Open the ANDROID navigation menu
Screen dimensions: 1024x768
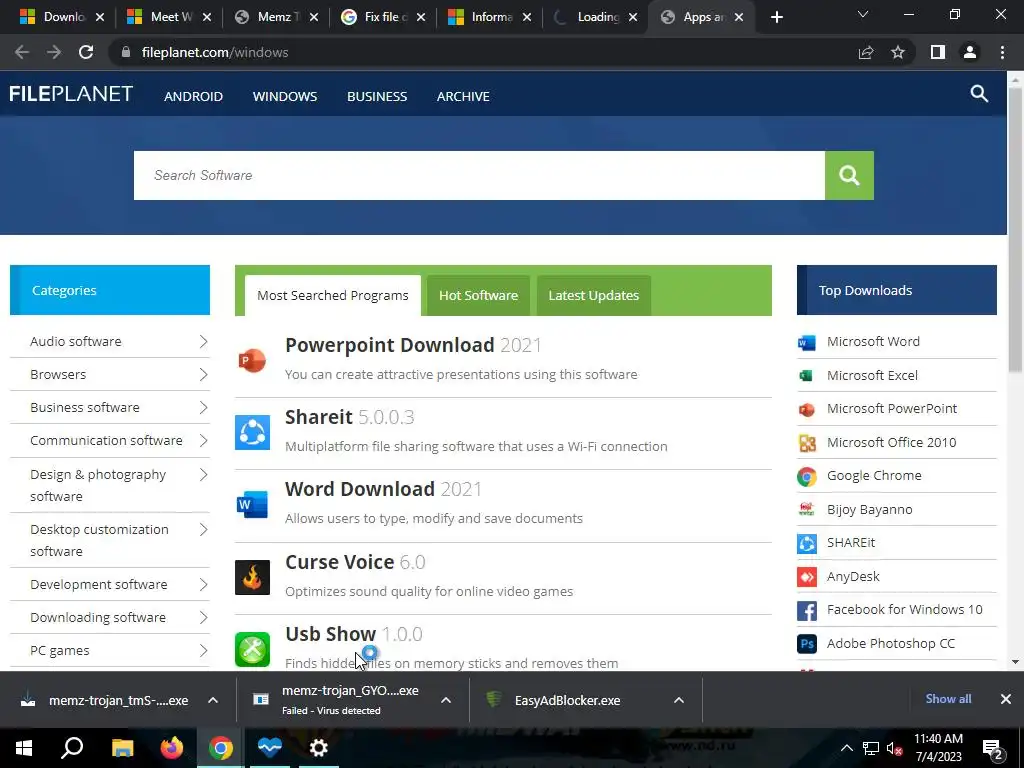point(193,96)
